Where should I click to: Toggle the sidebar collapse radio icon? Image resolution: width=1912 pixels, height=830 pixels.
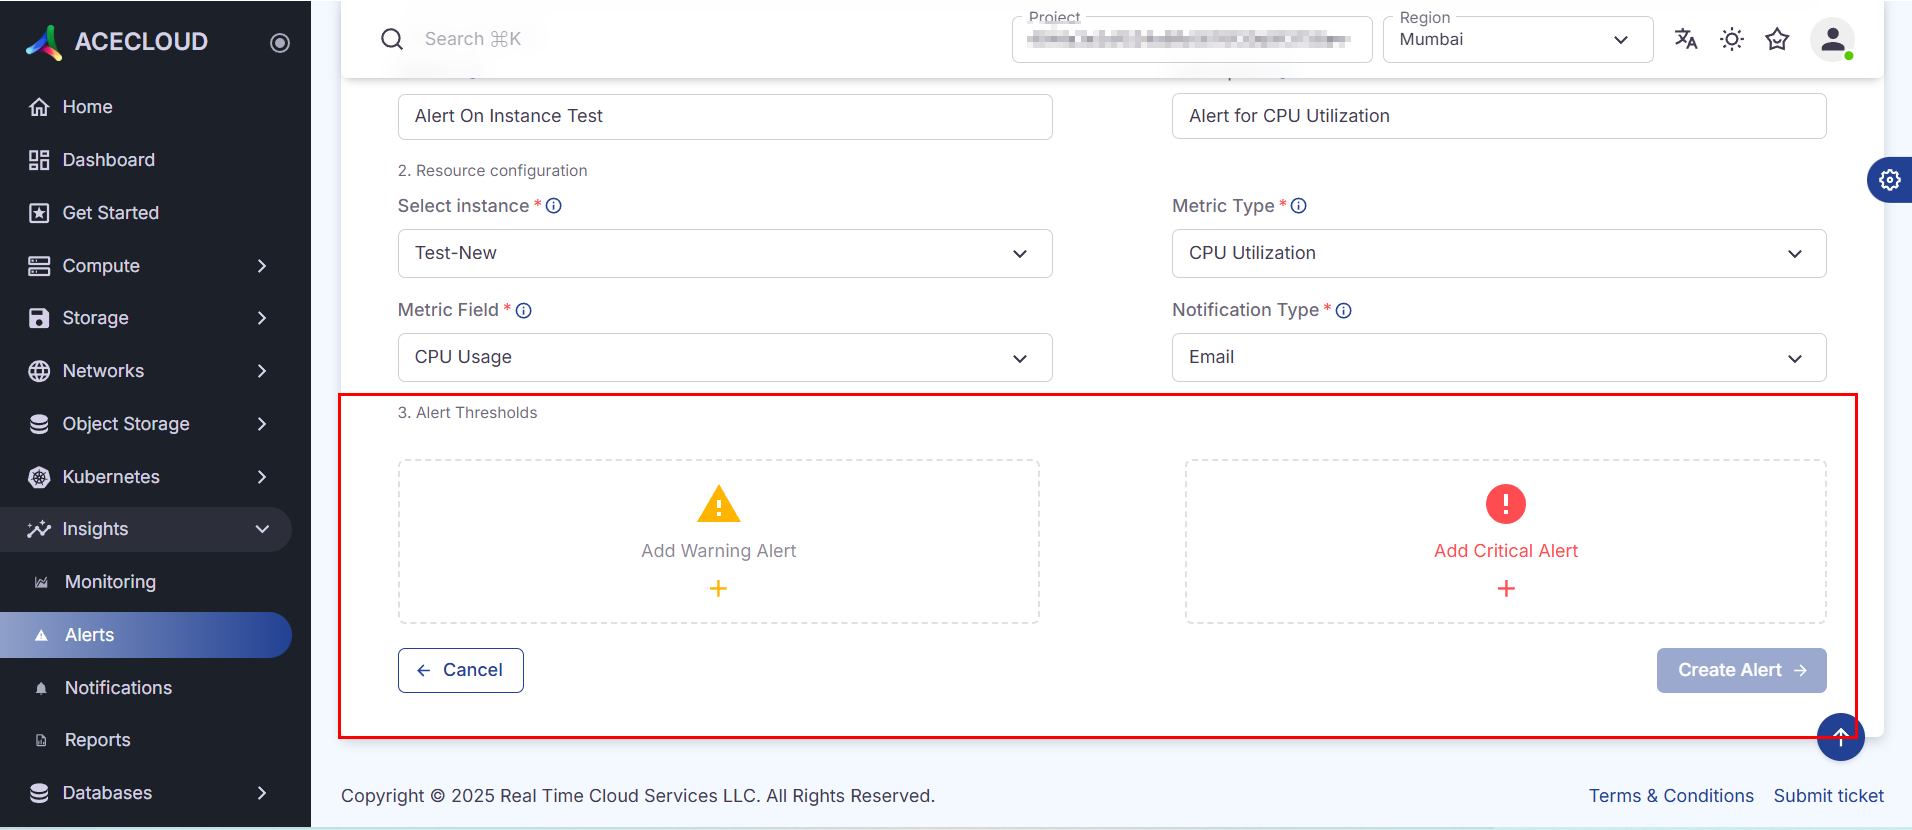(280, 43)
